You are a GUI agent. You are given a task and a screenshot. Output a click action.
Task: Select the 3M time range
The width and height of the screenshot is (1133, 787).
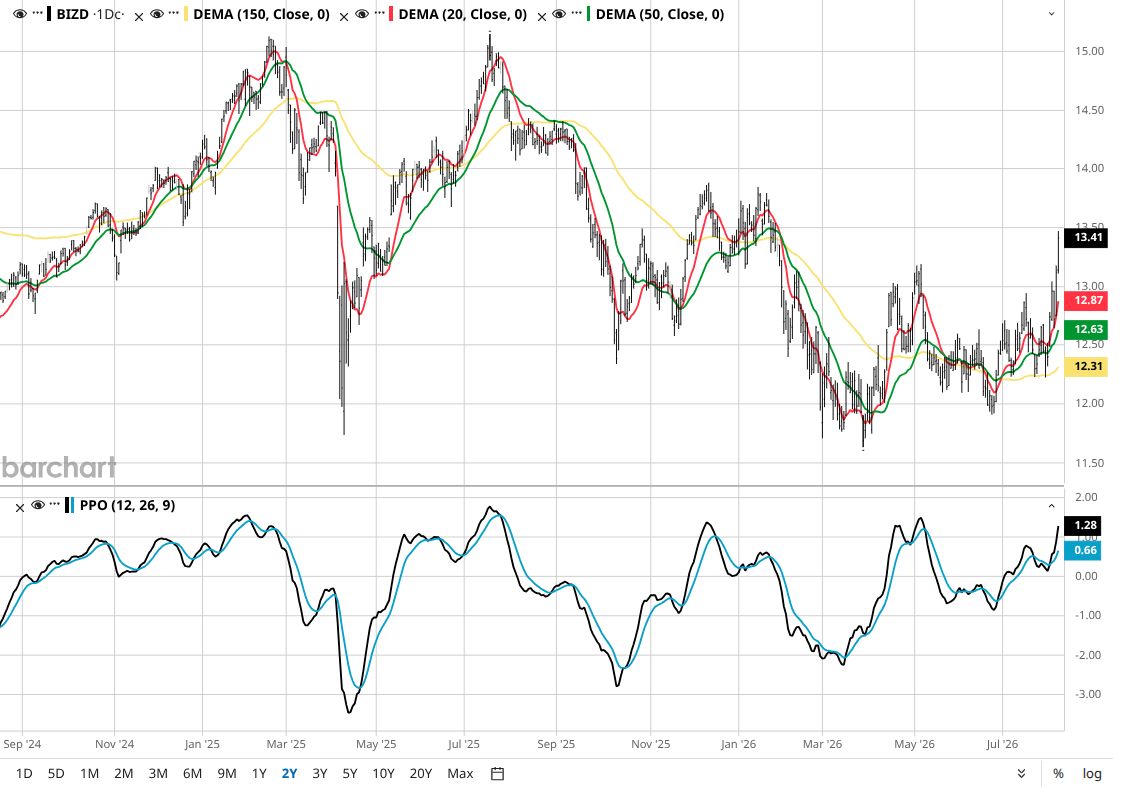[158, 773]
